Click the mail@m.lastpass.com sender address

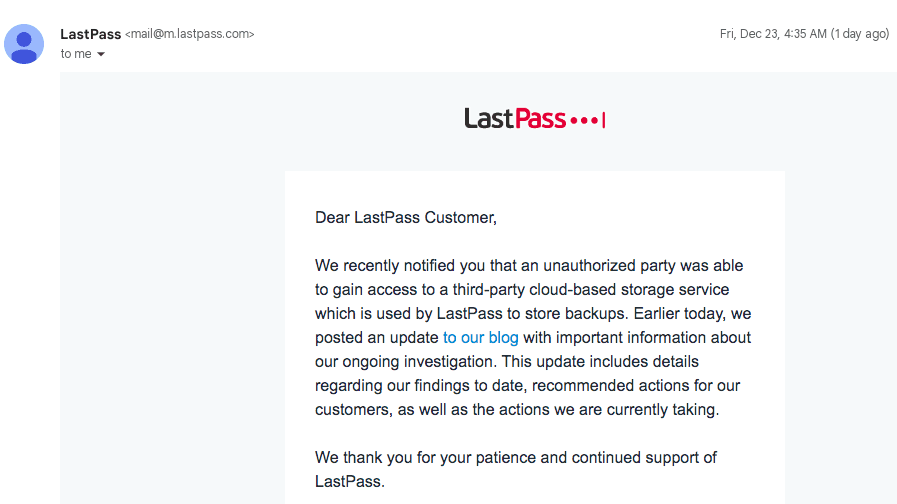(189, 34)
